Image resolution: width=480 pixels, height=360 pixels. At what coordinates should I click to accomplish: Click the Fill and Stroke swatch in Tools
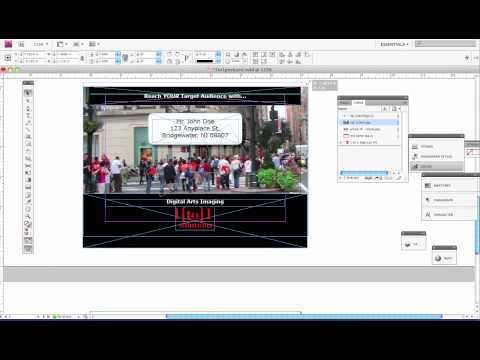(x=28, y=225)
